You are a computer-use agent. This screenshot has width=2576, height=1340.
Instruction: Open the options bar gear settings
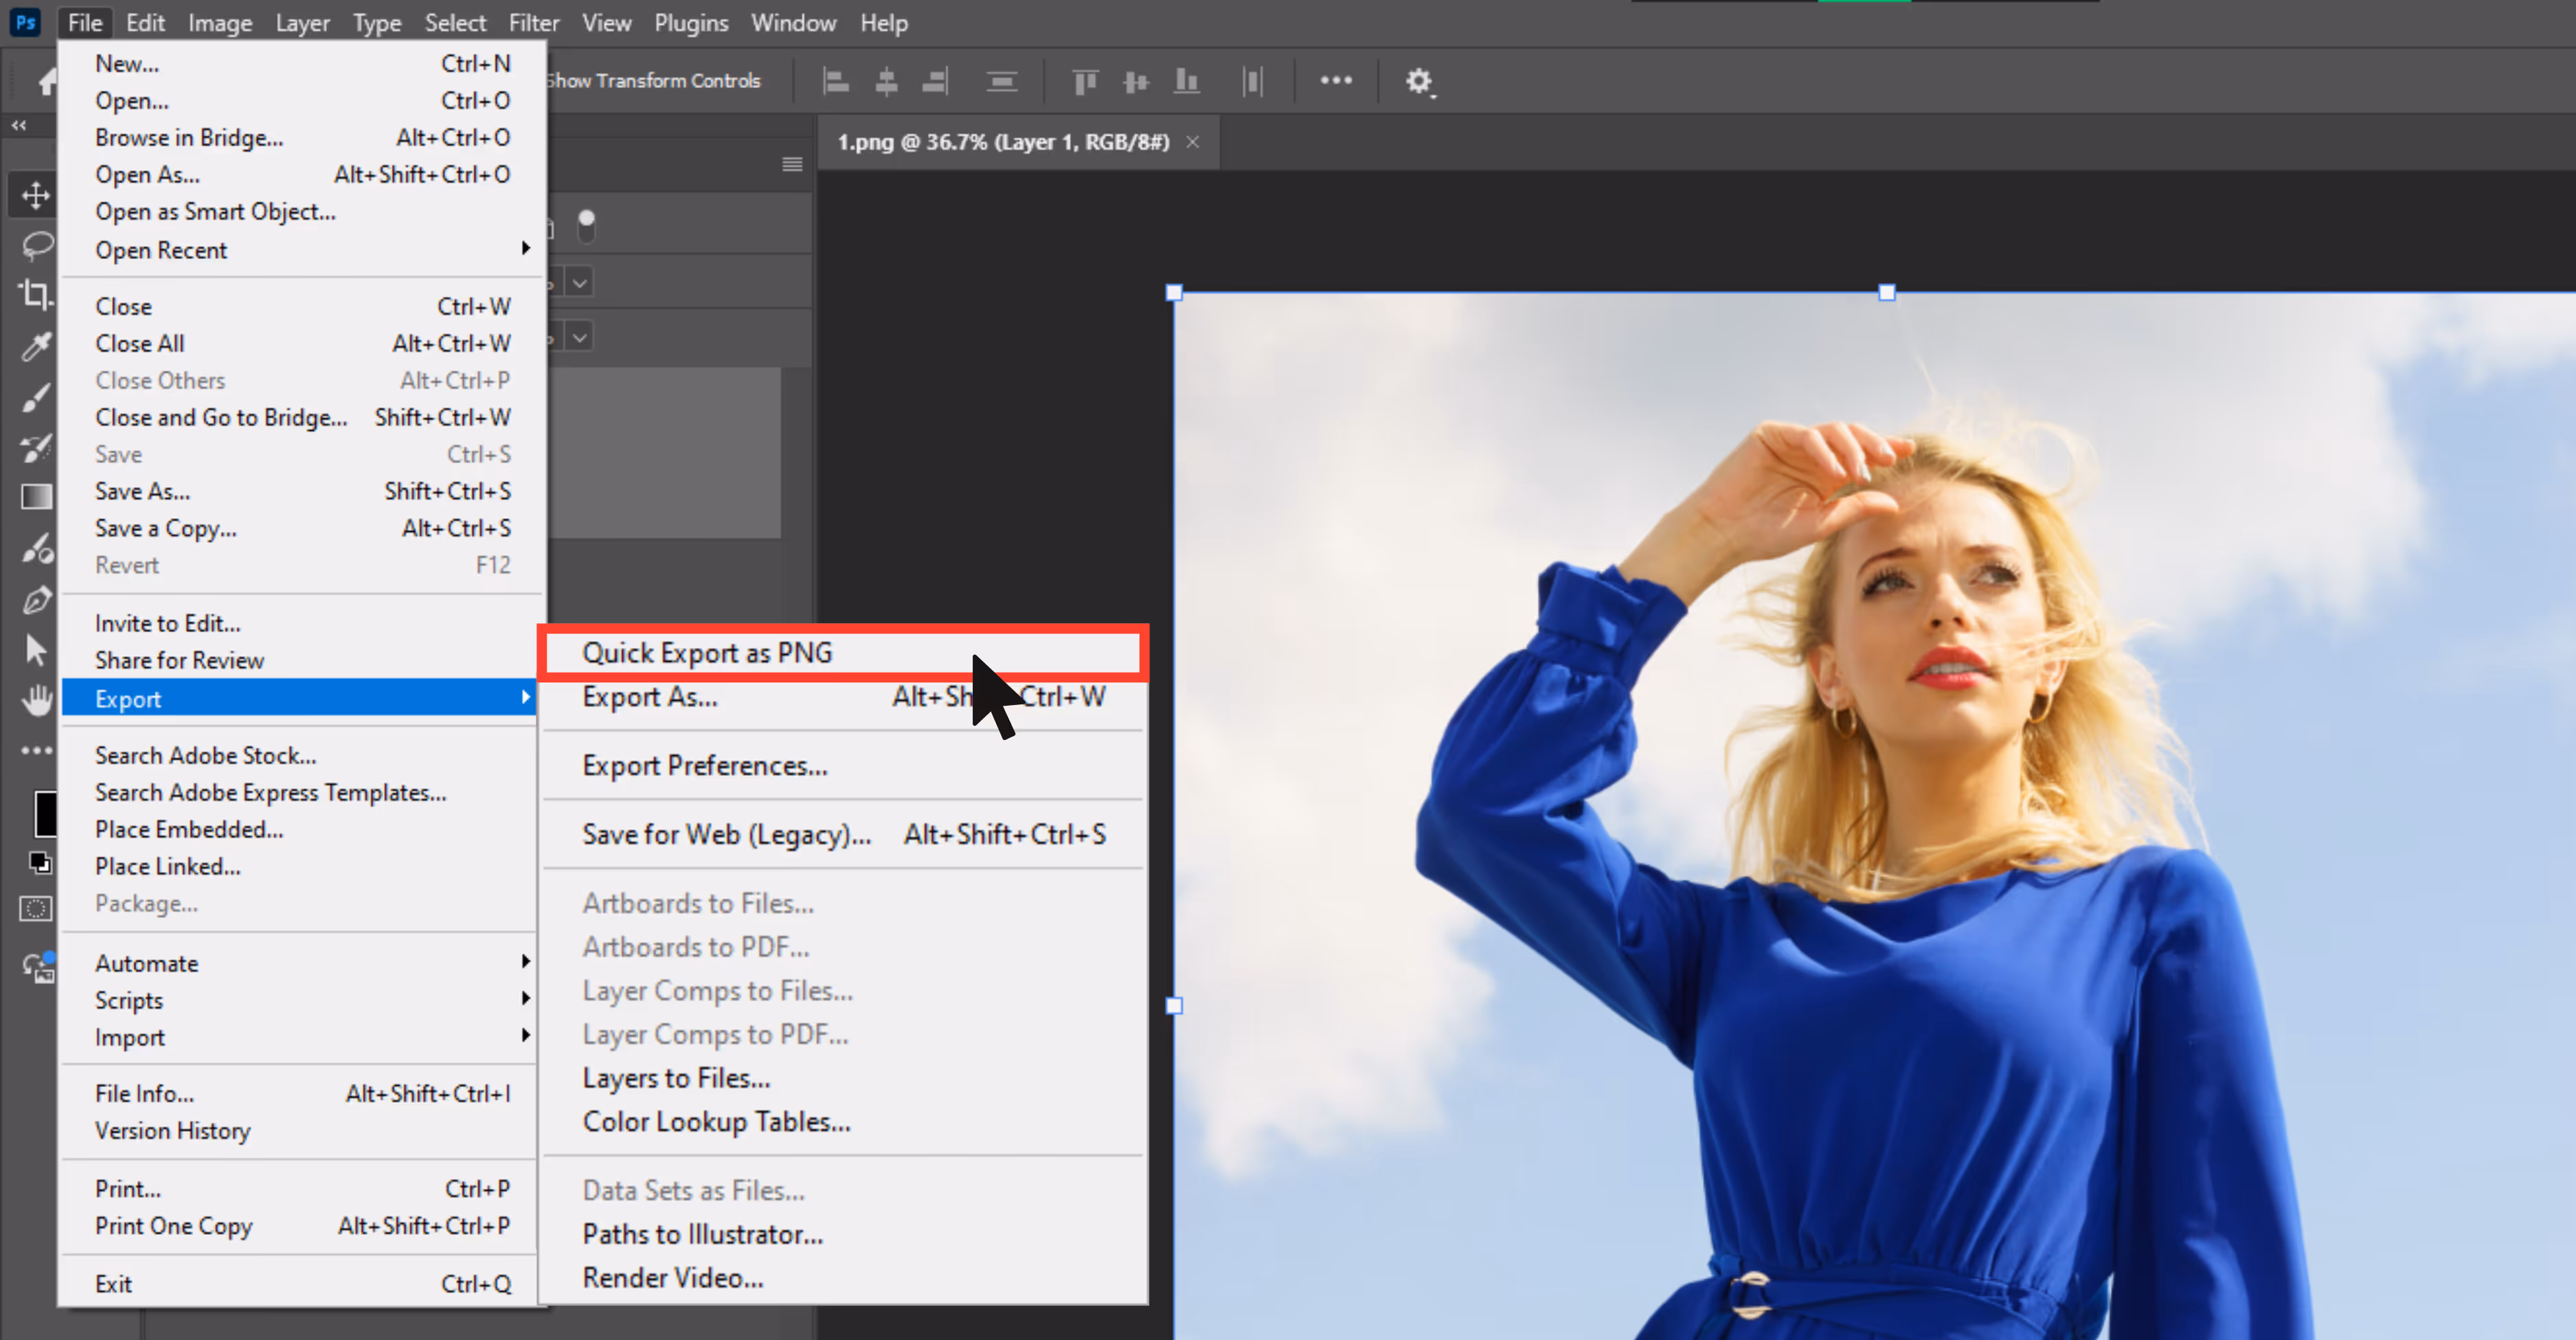(1419, 81)
